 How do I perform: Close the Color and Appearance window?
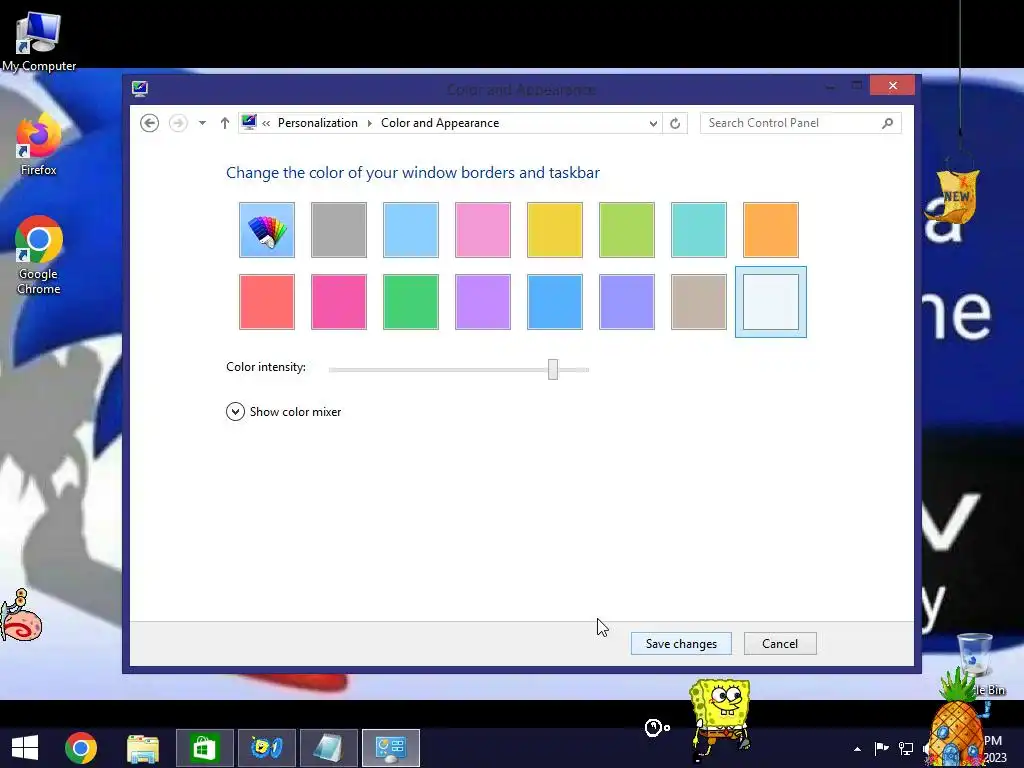coord(892,86)
